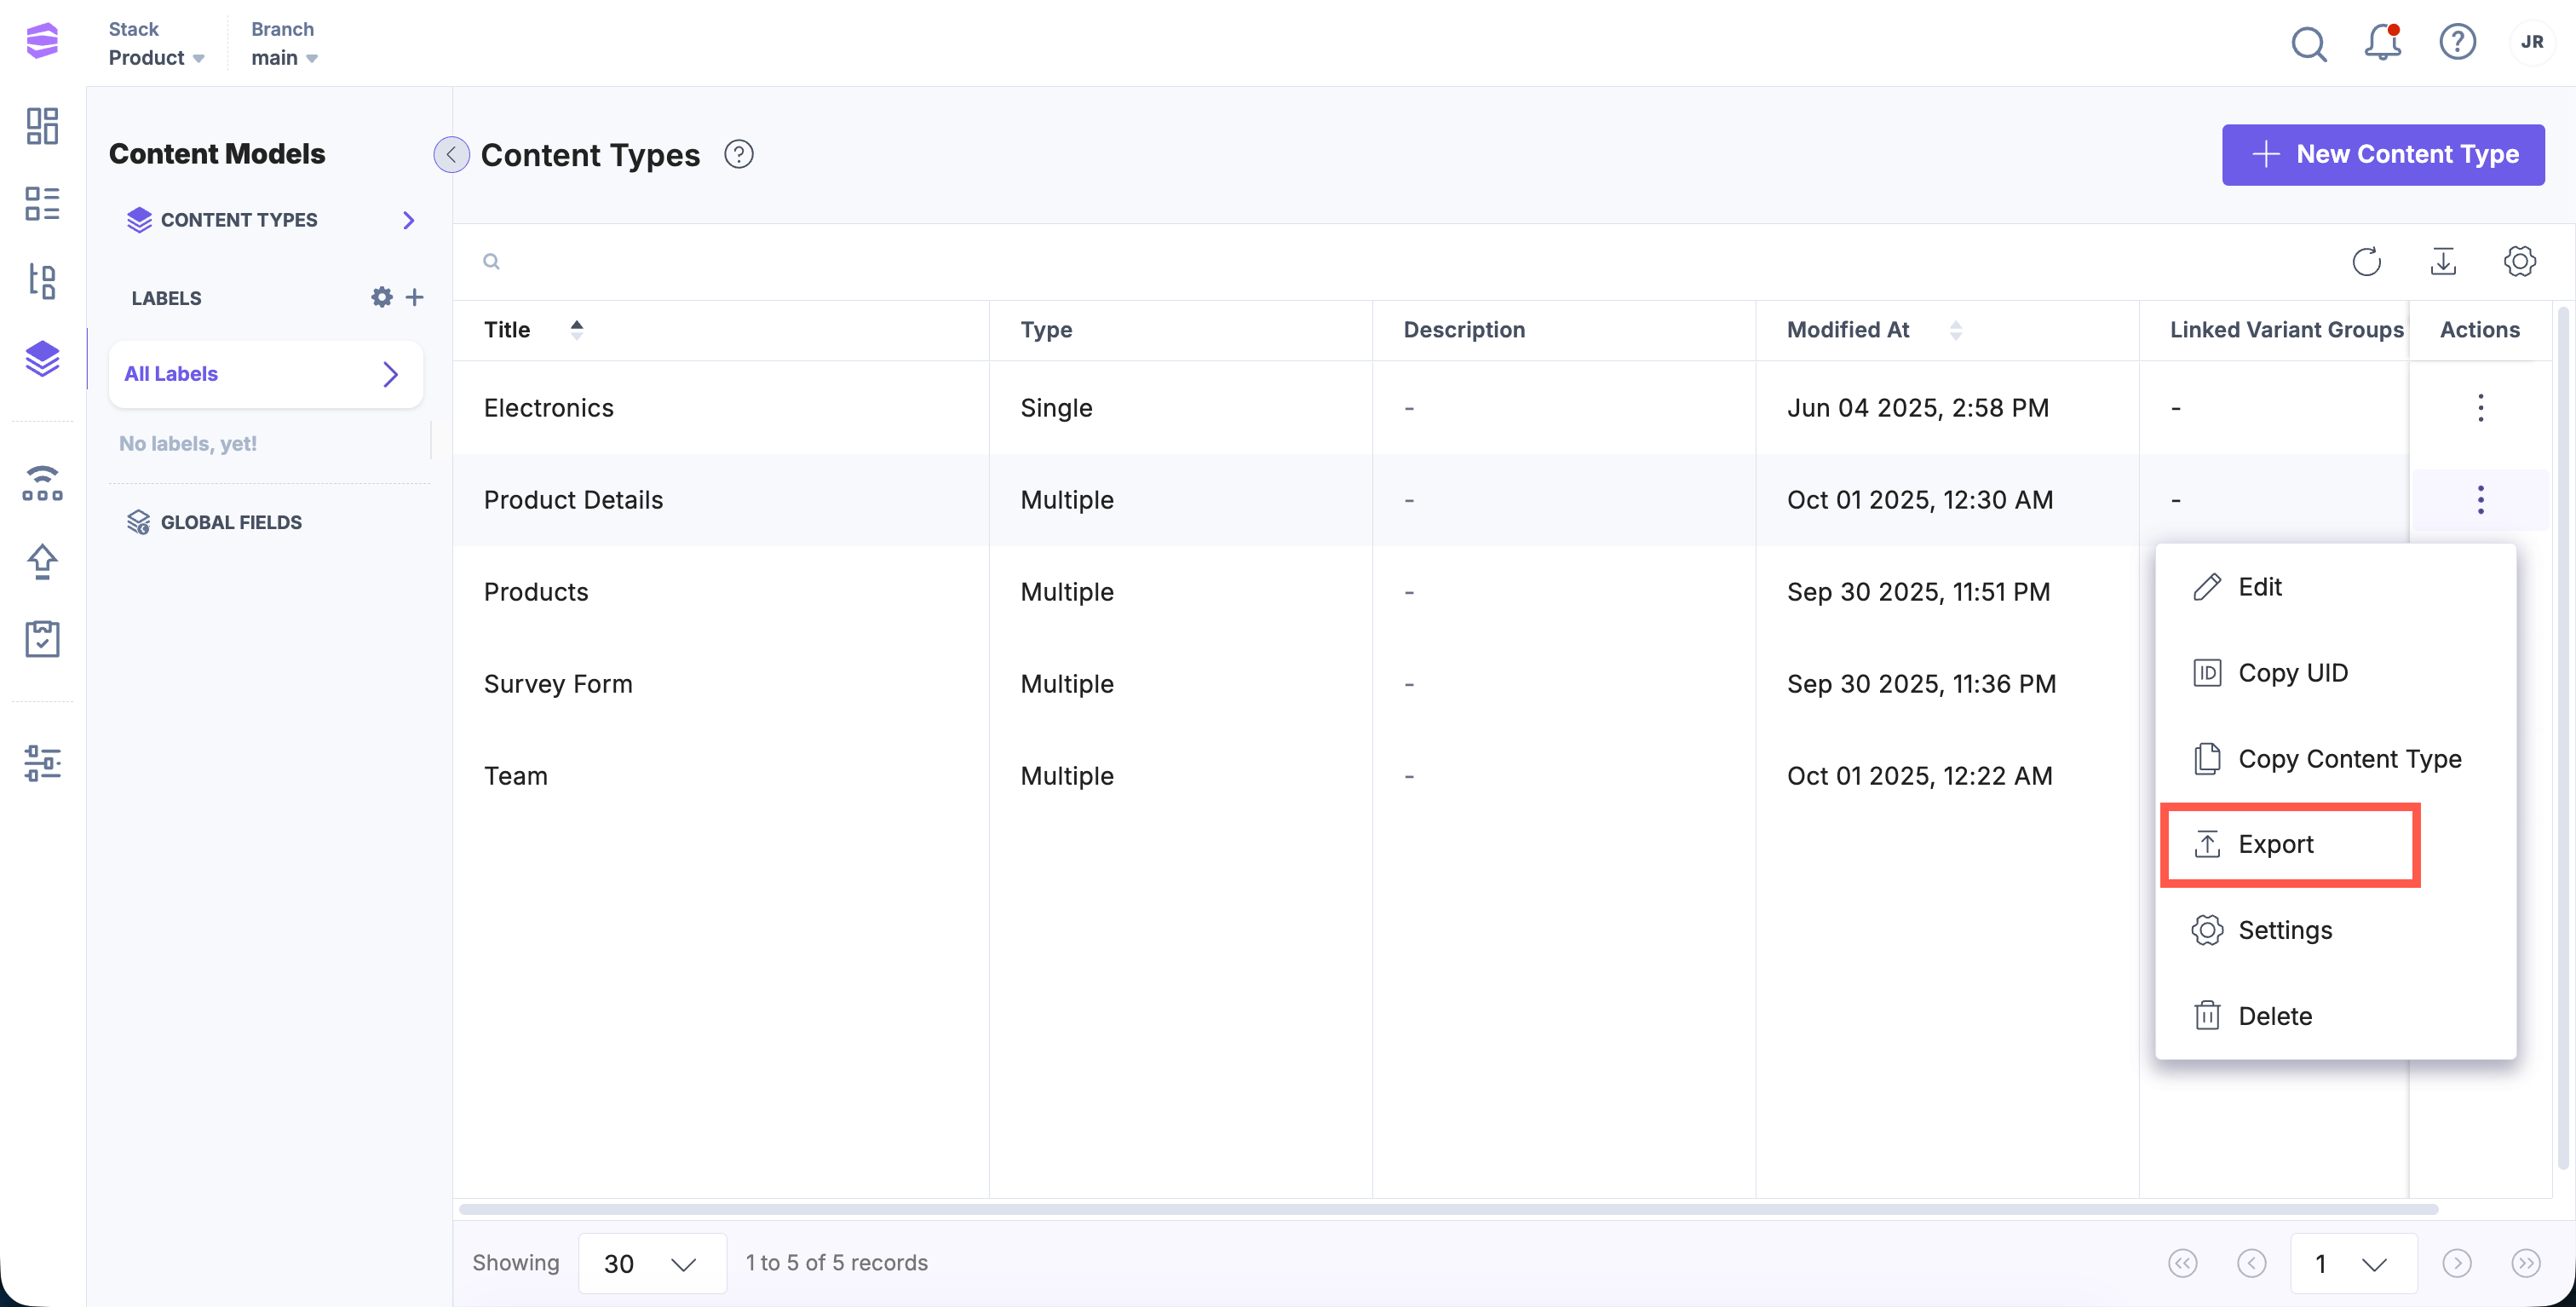Open the Branch main dropdown
2576x1307 pixels.
[x=284, y=57]
